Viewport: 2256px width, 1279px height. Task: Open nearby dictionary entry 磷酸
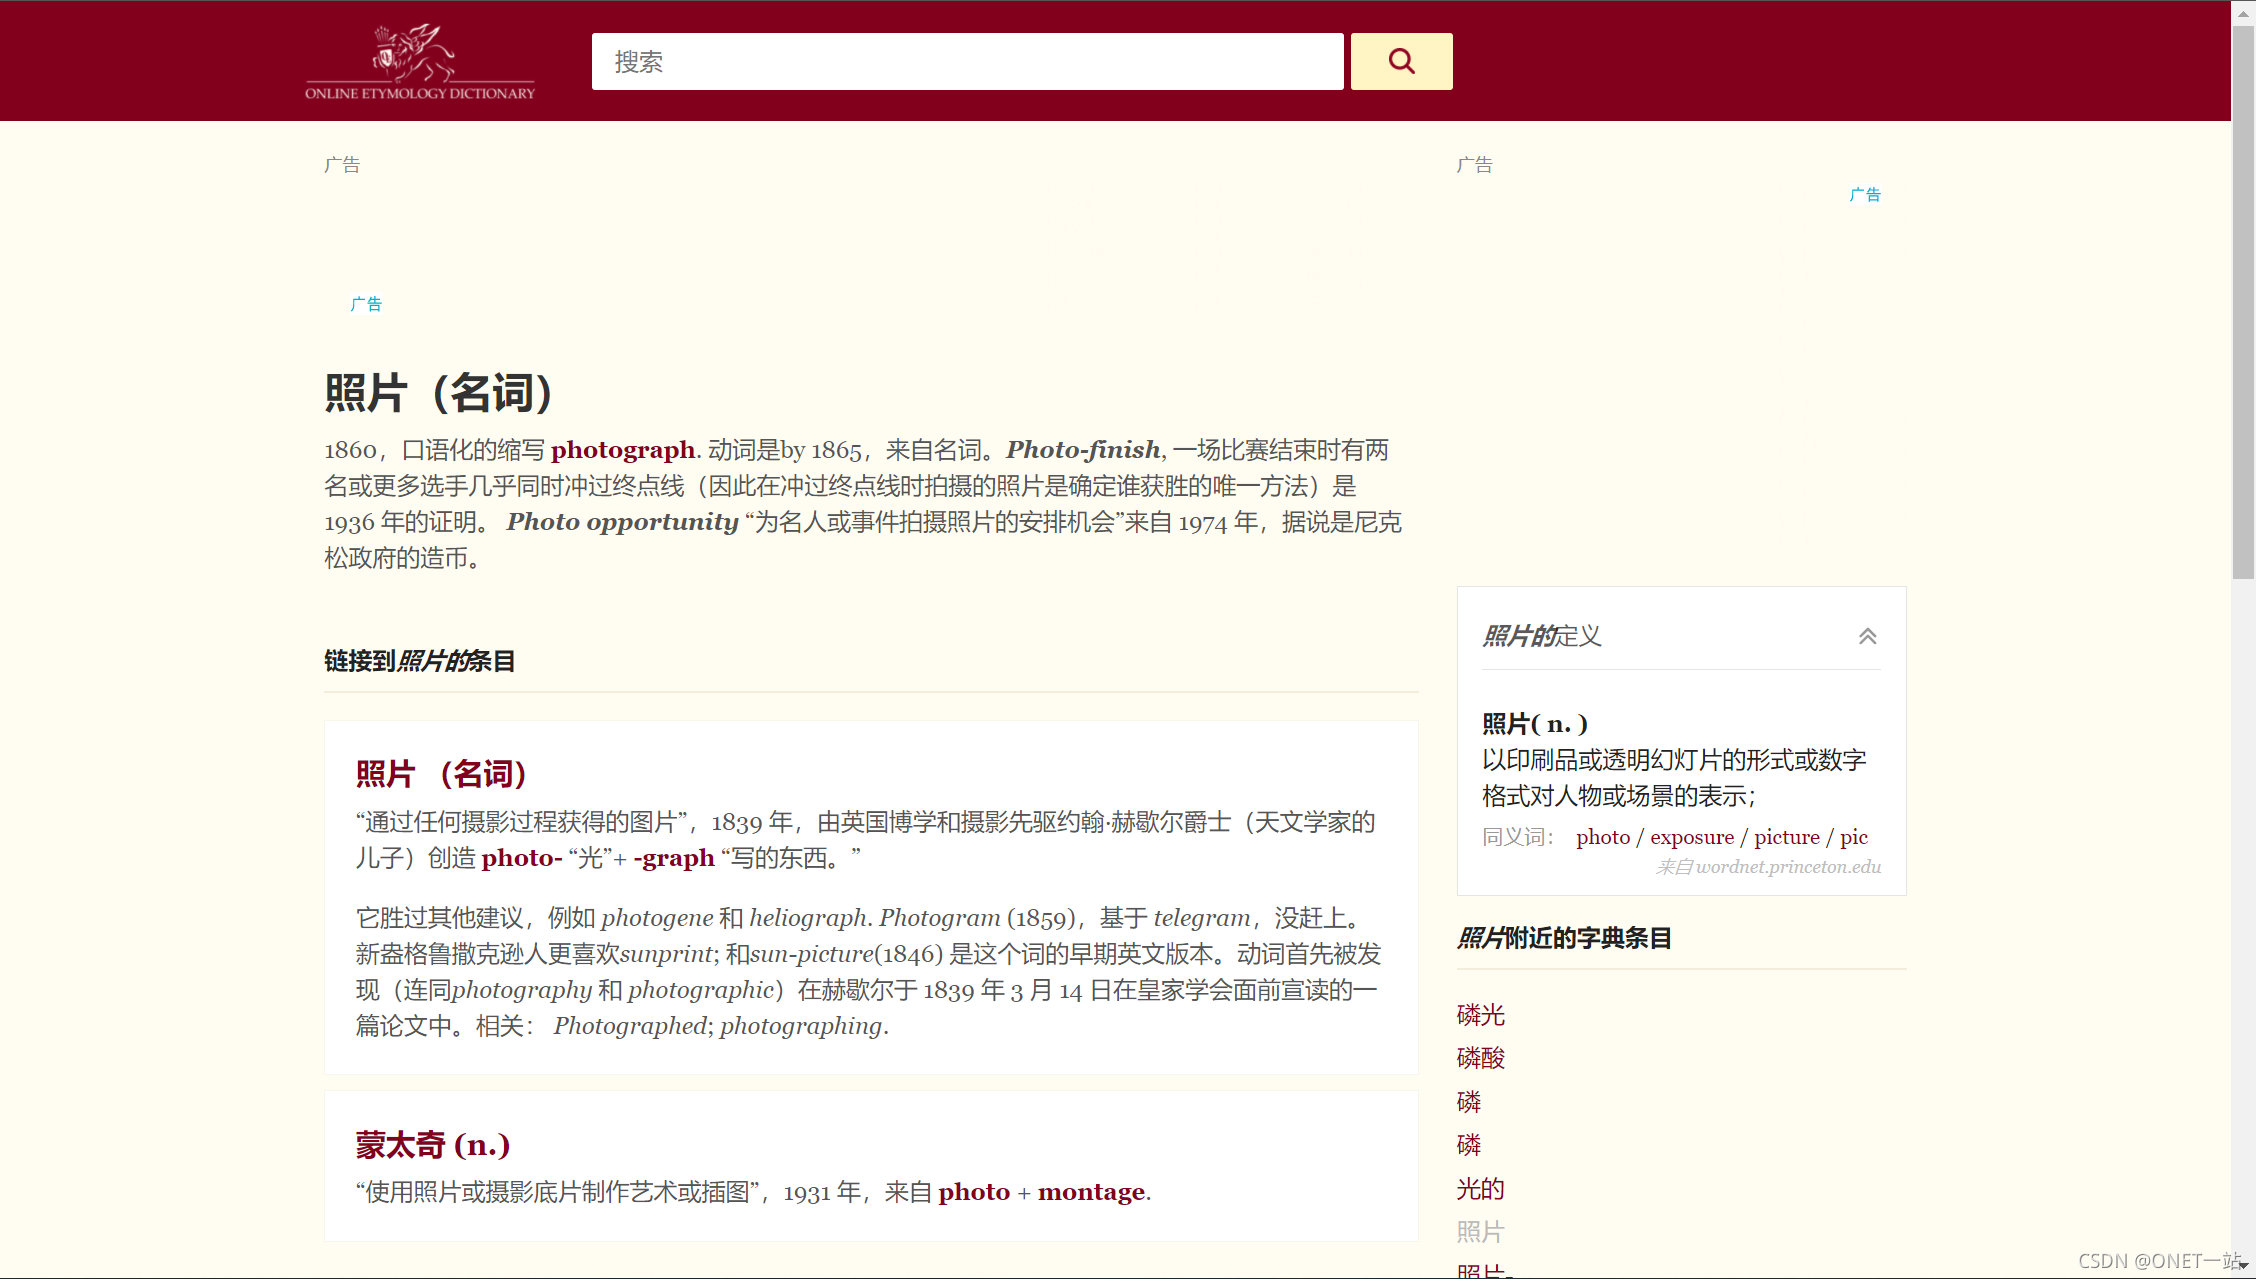pos(1480,1058)
